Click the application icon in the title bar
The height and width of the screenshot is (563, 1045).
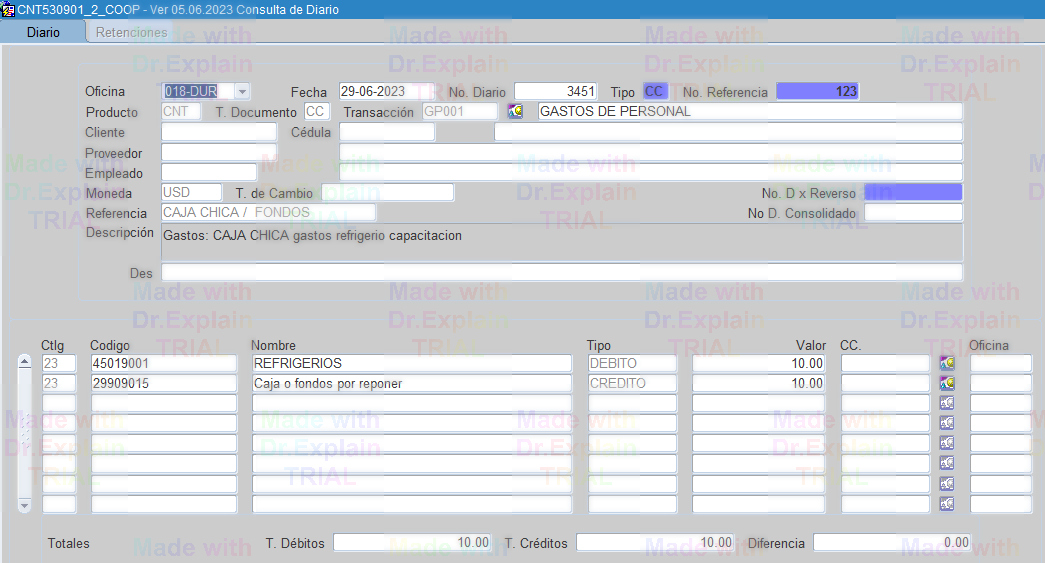(x=8, y=9)
